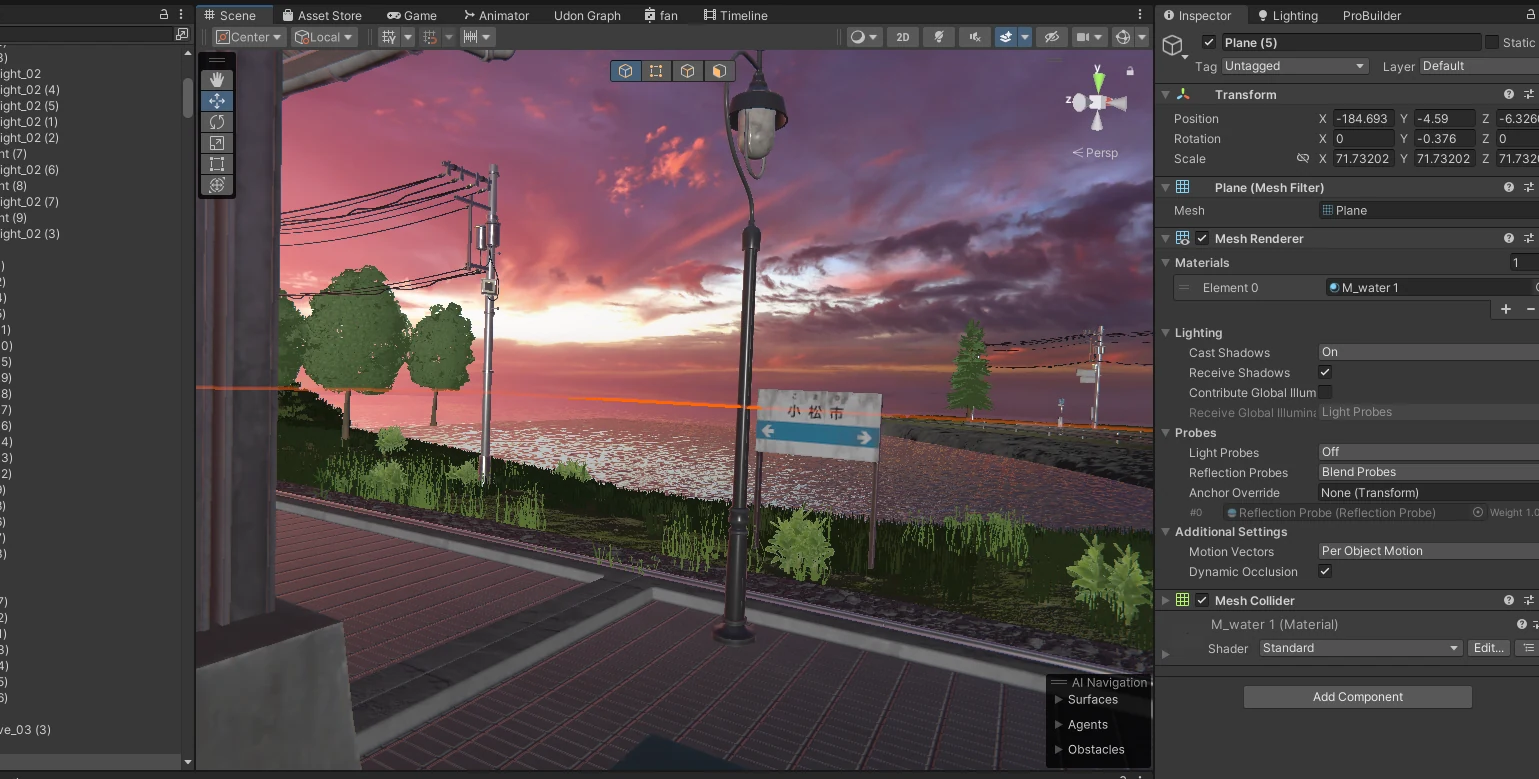The width and height of the screenshot is (1539, 779).
Task: Select the Hand view tool
Action: [x=217, y=80]
